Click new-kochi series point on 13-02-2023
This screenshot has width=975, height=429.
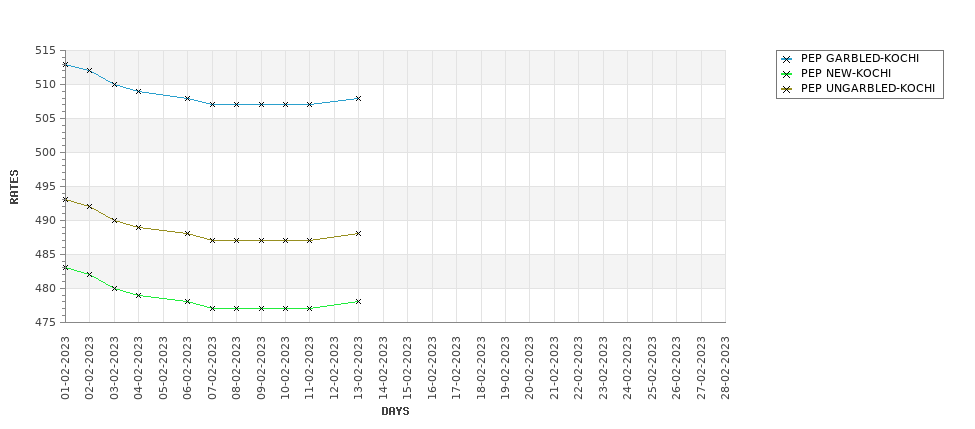coord(358,302)
